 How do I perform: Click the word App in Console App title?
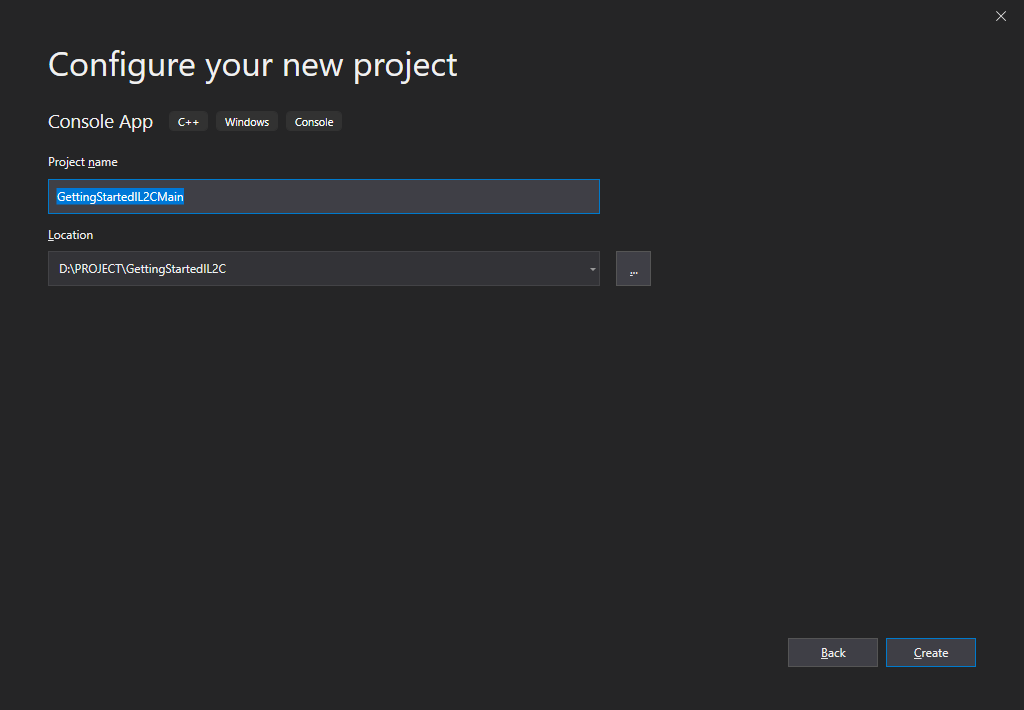point(136,122)
